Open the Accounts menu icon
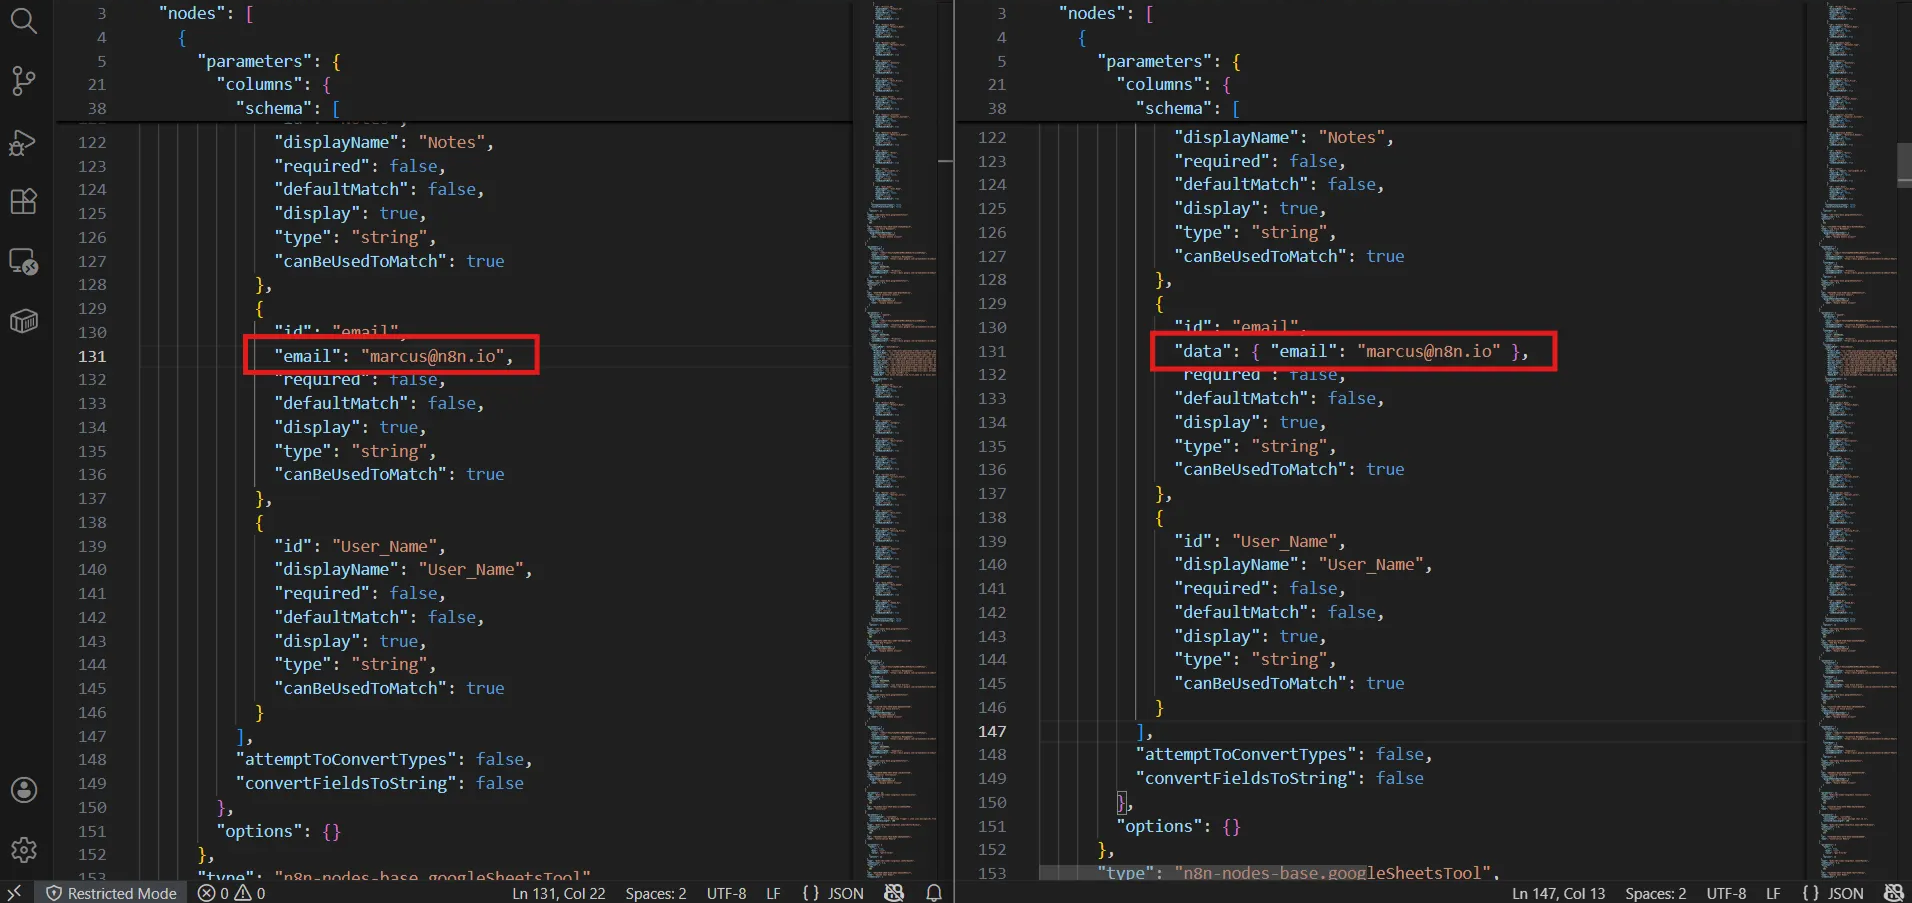Image resolution: width=1912 pixels, height=903 pixels. [x=23, y=790]
